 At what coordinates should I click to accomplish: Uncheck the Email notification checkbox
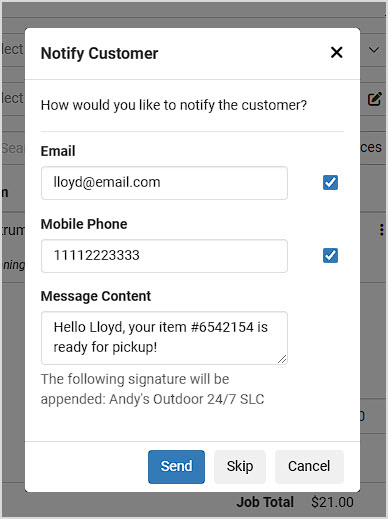330,183
